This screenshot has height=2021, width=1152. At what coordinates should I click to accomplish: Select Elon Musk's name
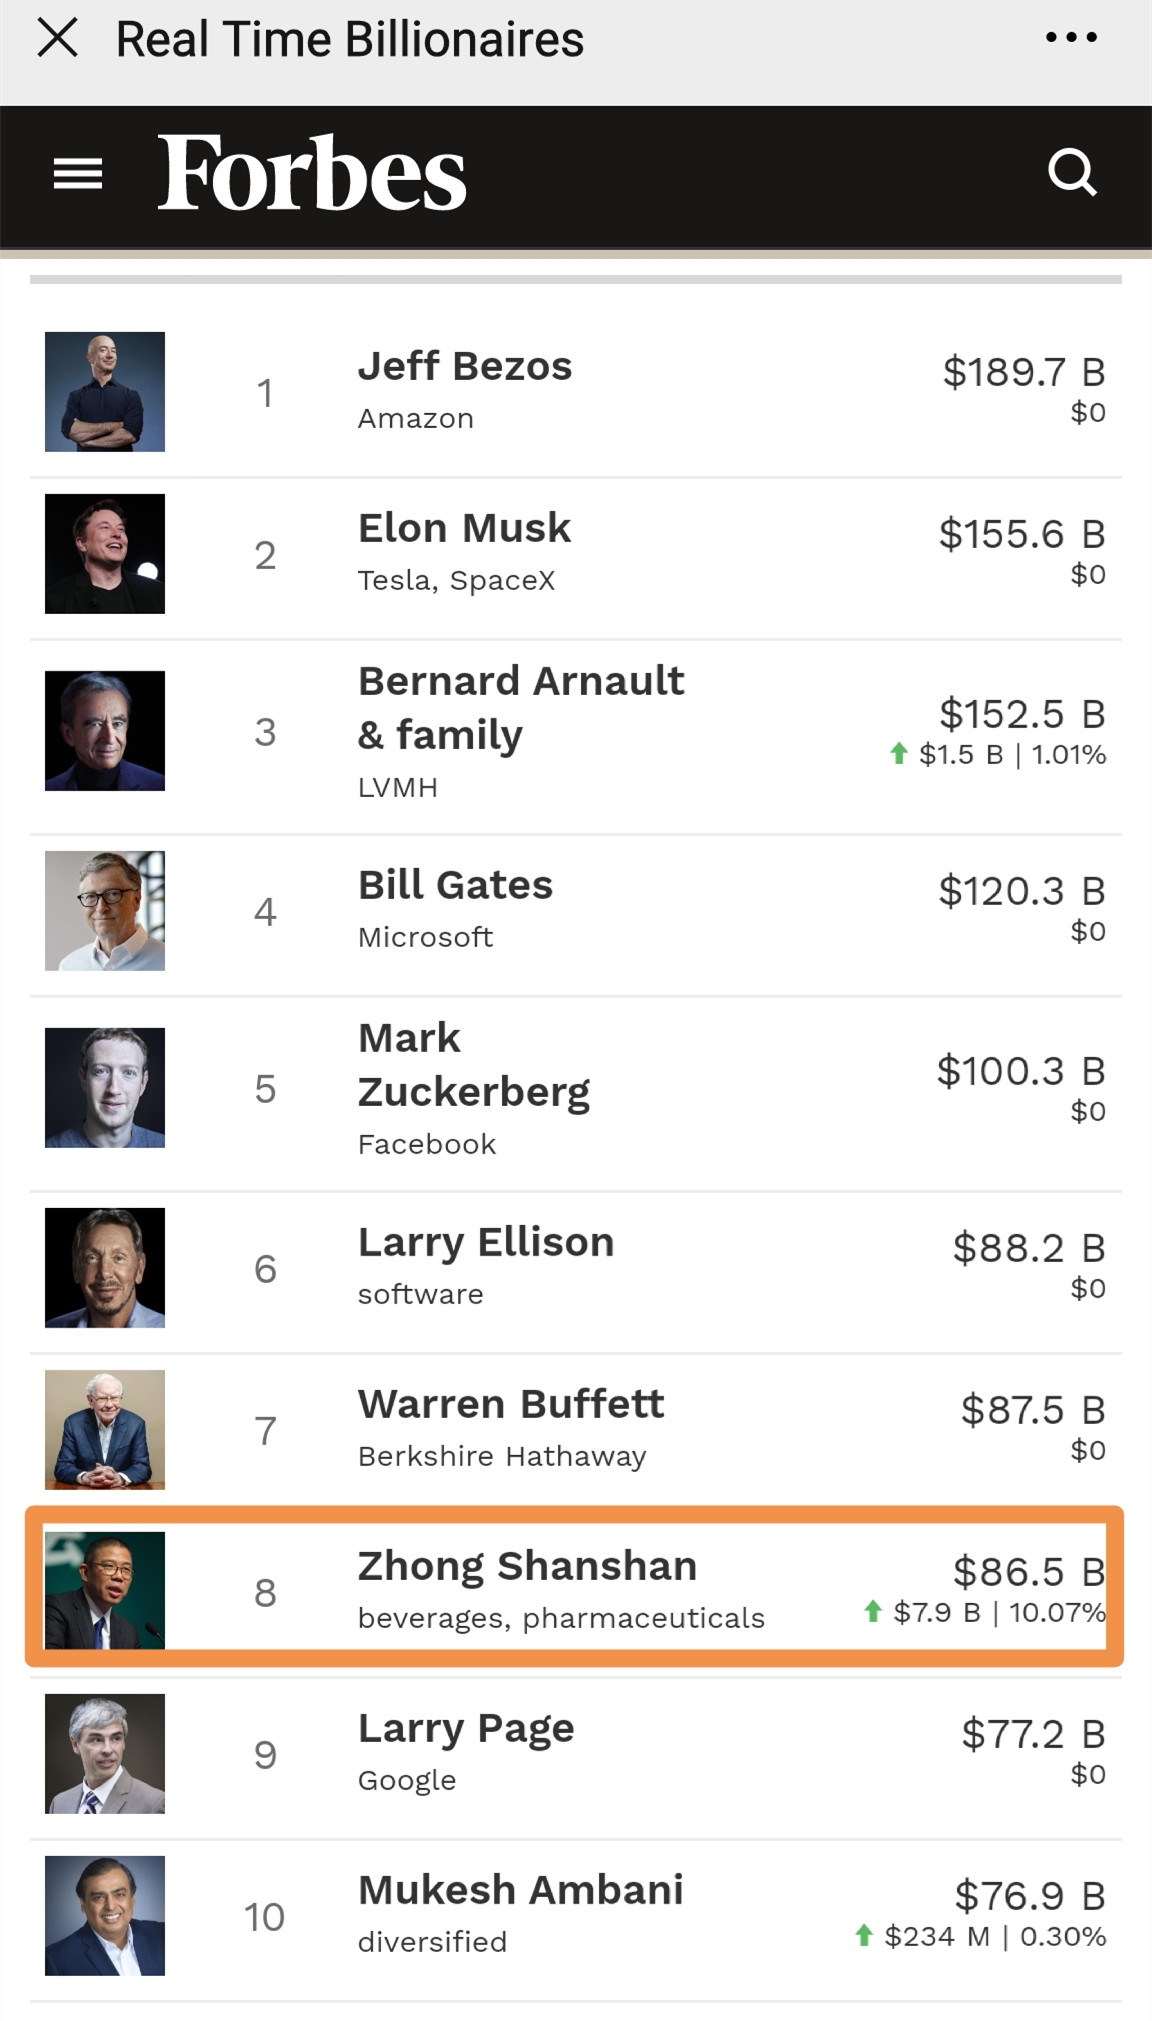pyautogui.click(x=464, y=528)
